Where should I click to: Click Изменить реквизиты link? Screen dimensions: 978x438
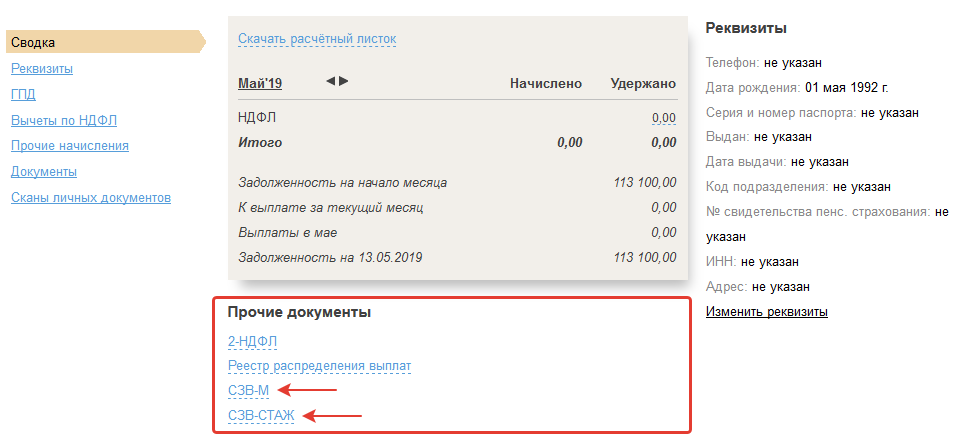click(x=767, y=312)
